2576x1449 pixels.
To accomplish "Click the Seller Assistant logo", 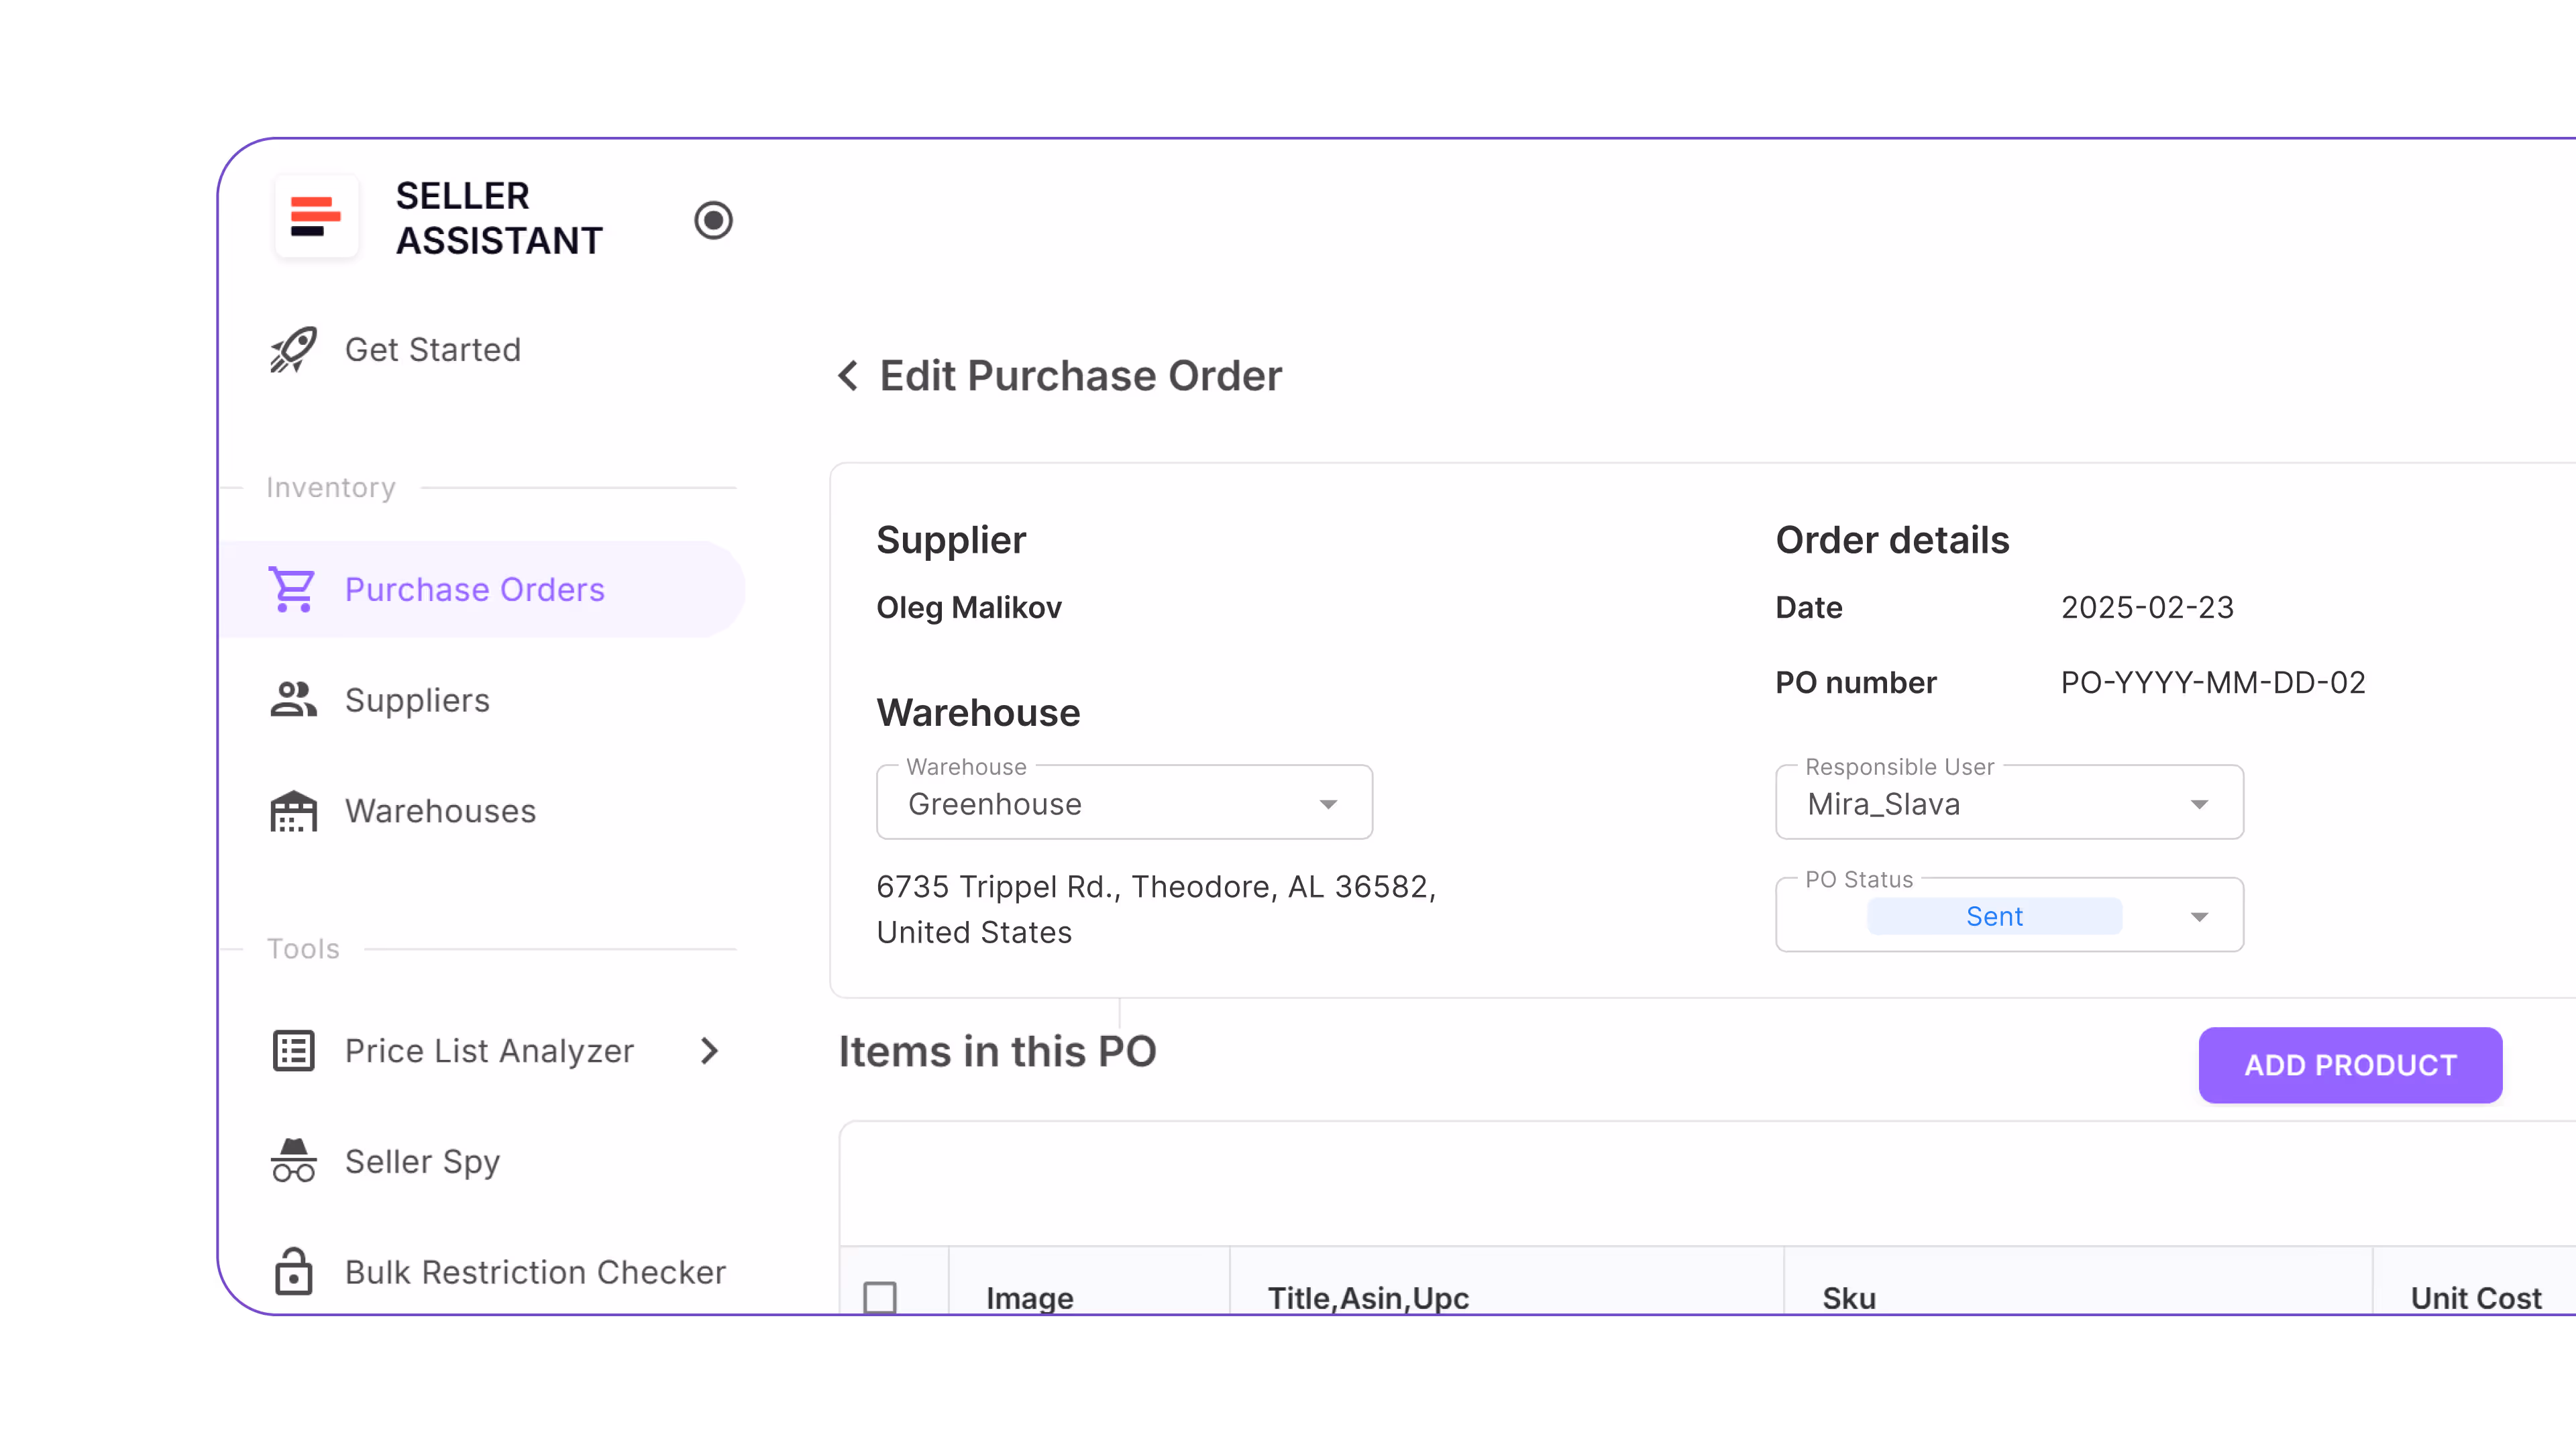I will 316,217.
